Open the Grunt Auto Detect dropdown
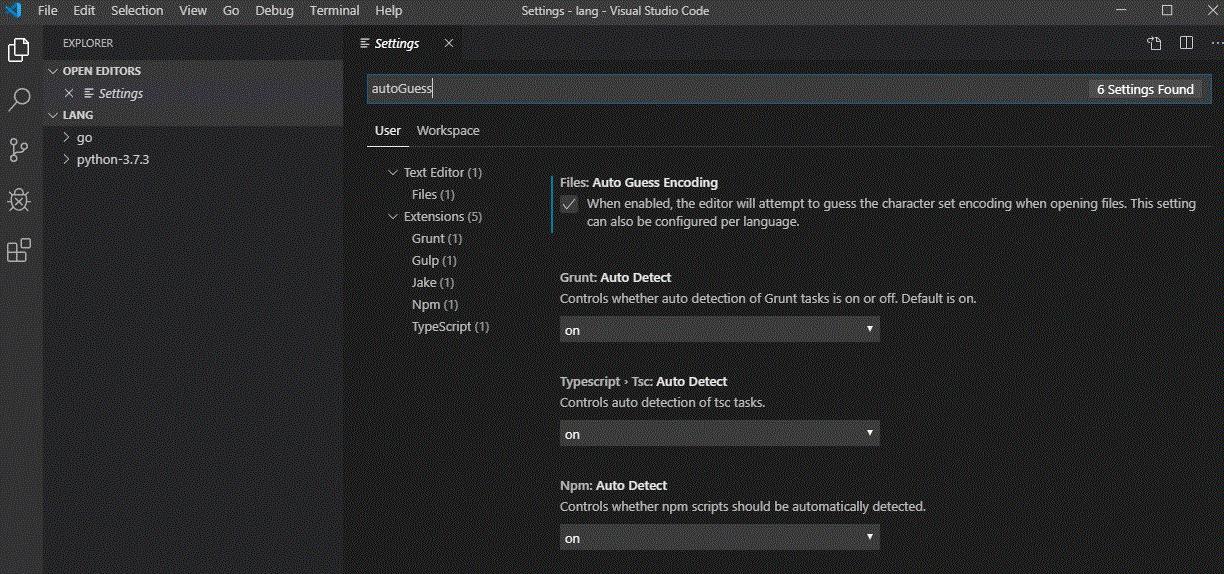1224x574 pixels. point(719,329)
